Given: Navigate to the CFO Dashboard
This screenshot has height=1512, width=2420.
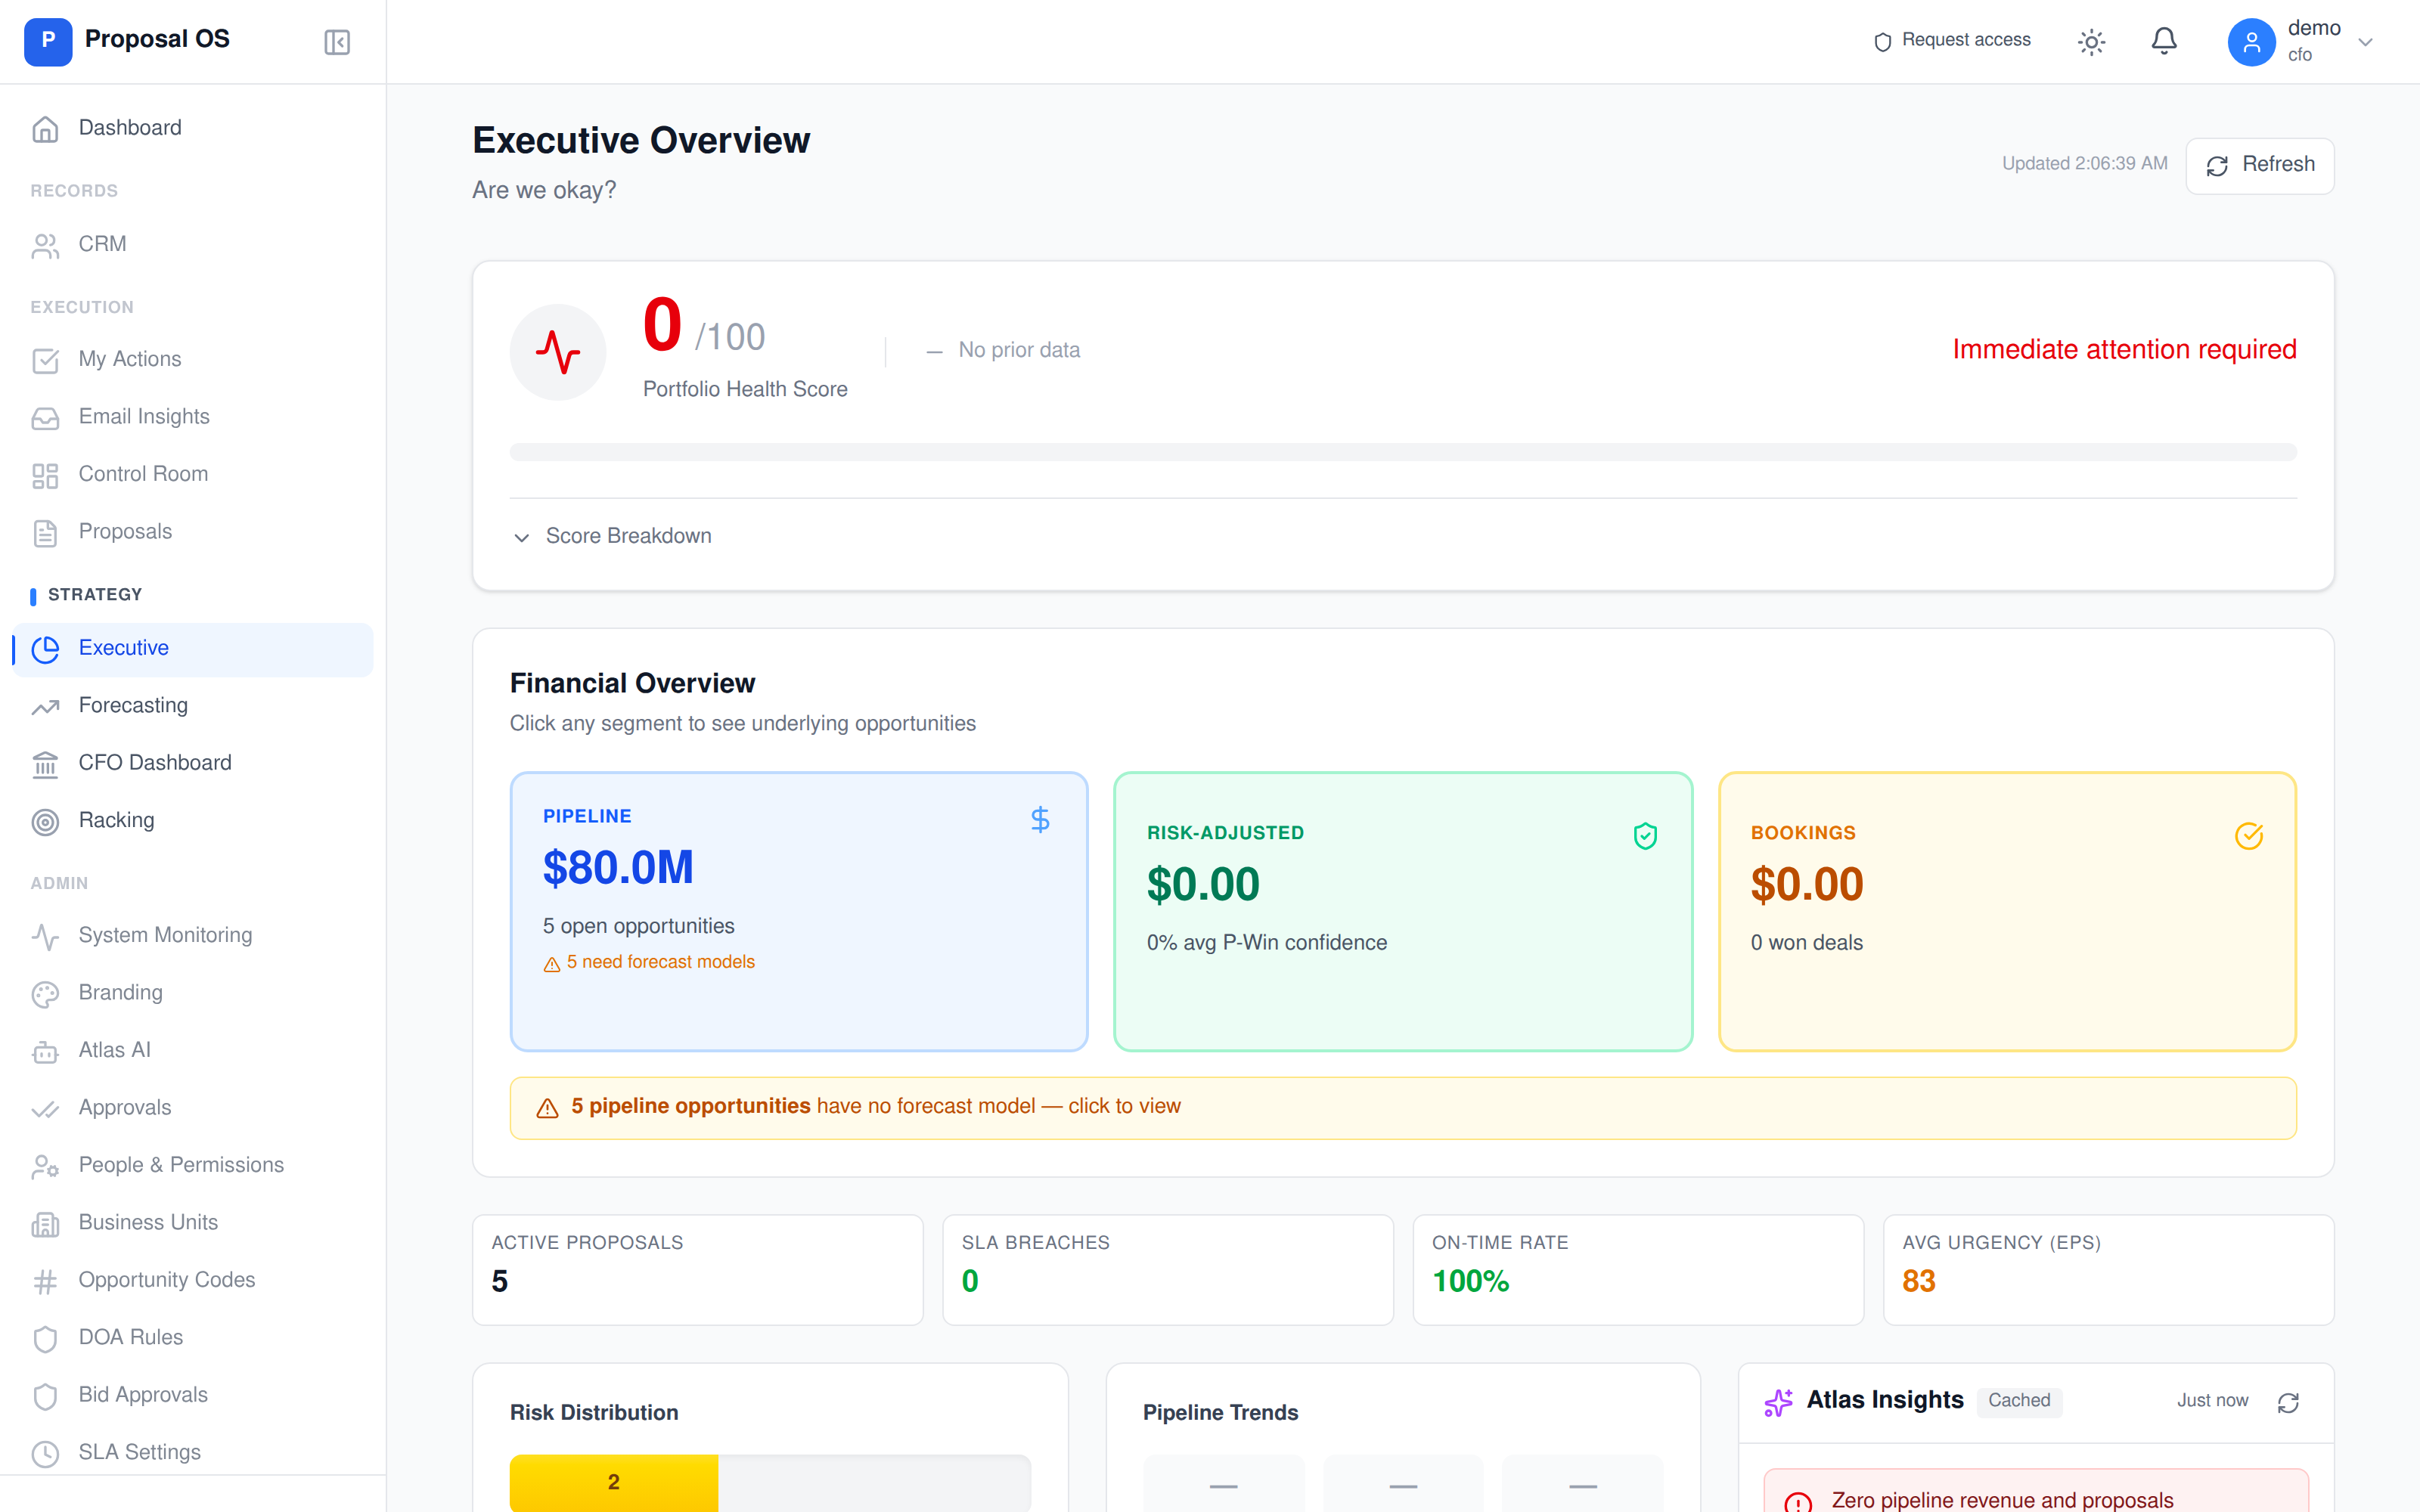Looking at the screenshot, I should click(154, 762).
